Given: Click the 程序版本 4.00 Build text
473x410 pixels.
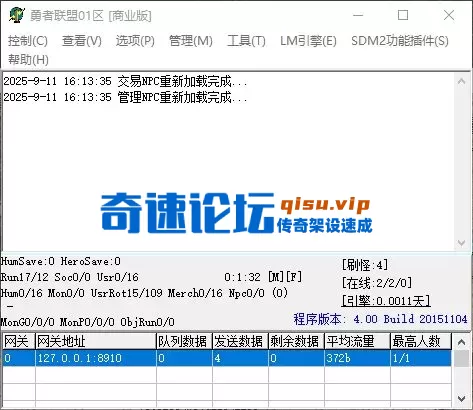Looking at the screenshot, I should pyautogui.click(x=380, y=319).
